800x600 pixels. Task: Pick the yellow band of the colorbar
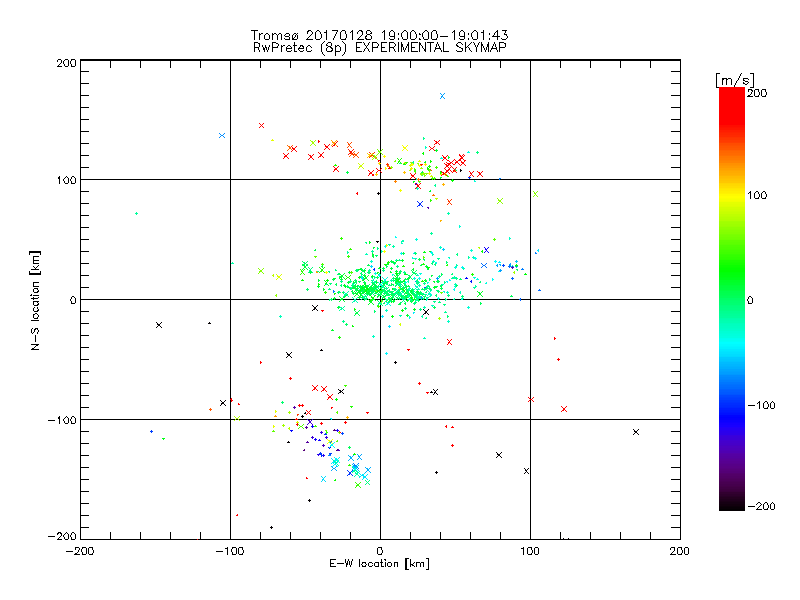(x=732, y=196)
